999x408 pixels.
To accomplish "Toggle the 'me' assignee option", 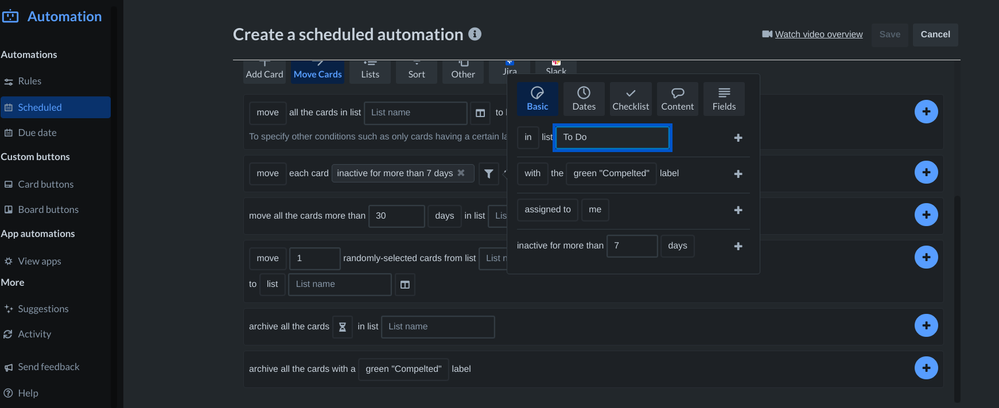I will click(x=595, y=210).
